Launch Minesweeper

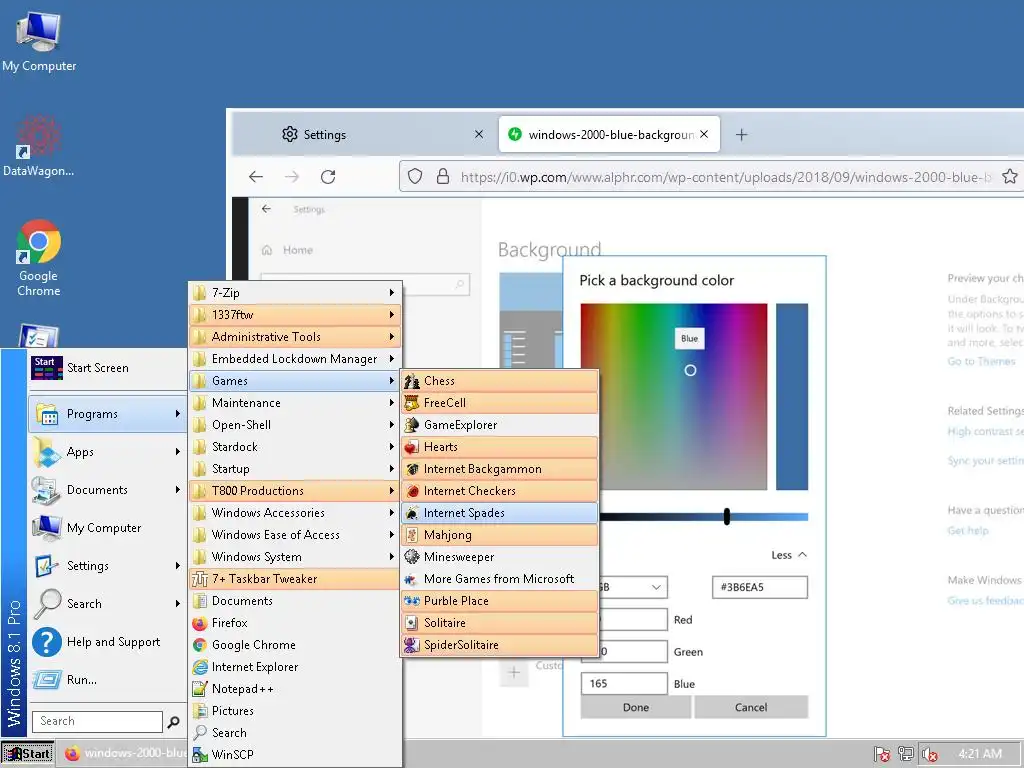click(x=500, y=557)
